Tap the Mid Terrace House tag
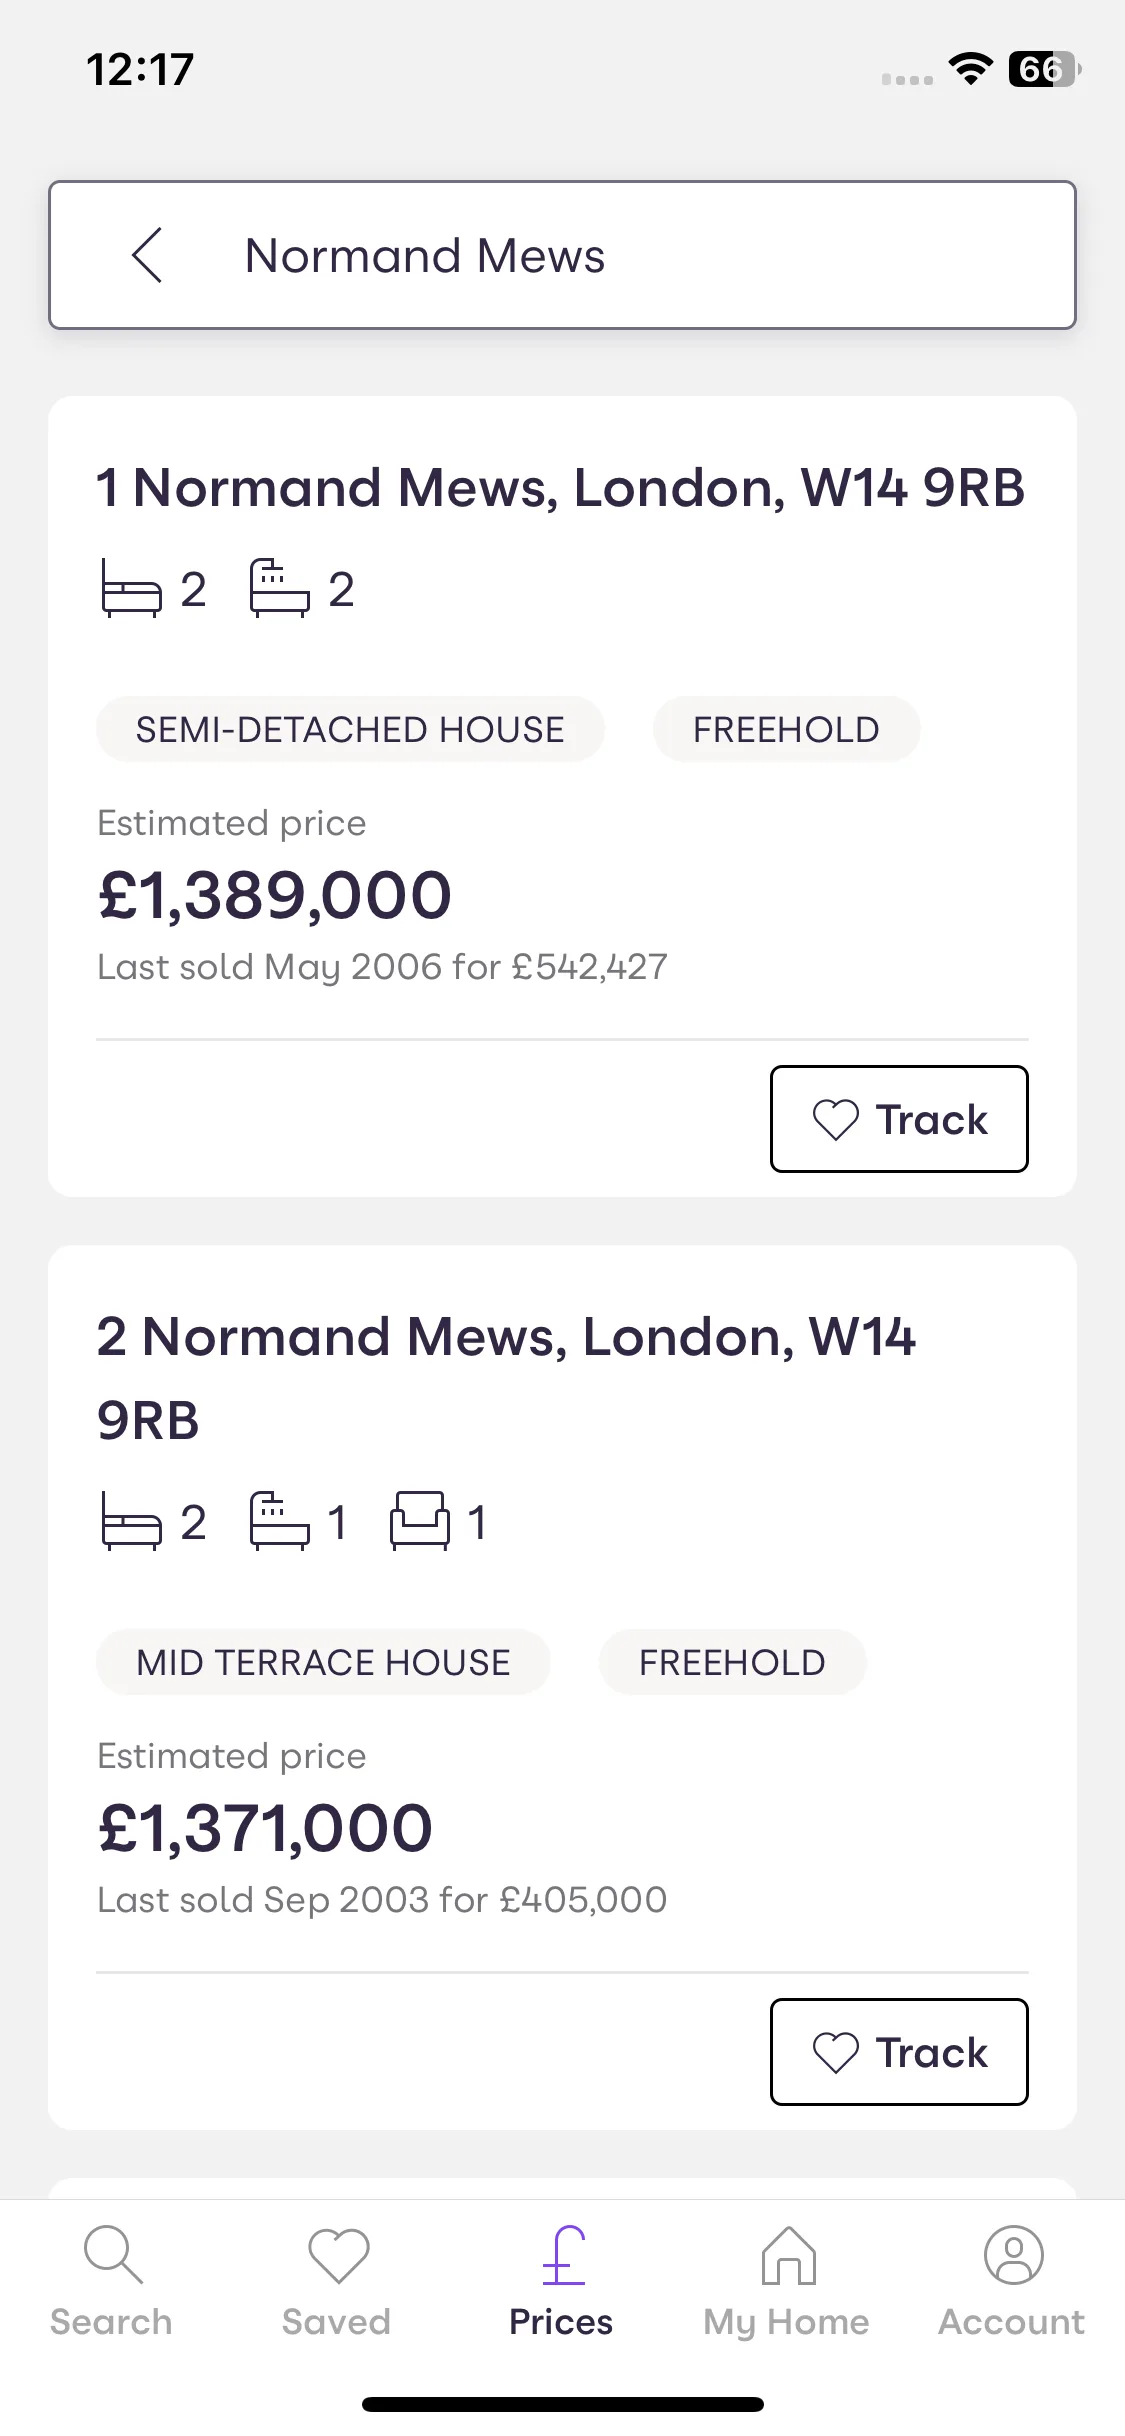The image size is (1125, 2436). [323, 1662]
